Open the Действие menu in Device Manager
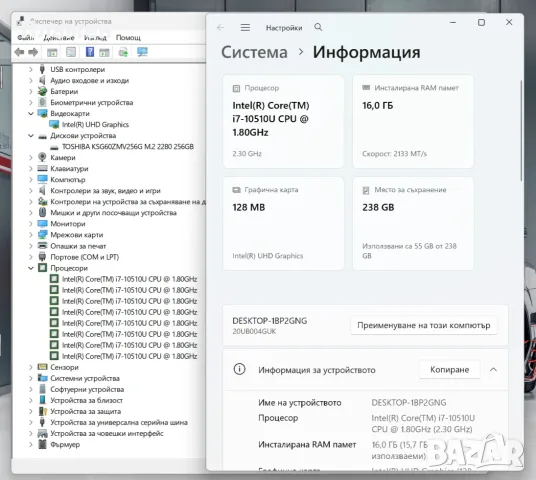Image resolution: width=536 pixels, height=480 pixels. coord(59,37)
